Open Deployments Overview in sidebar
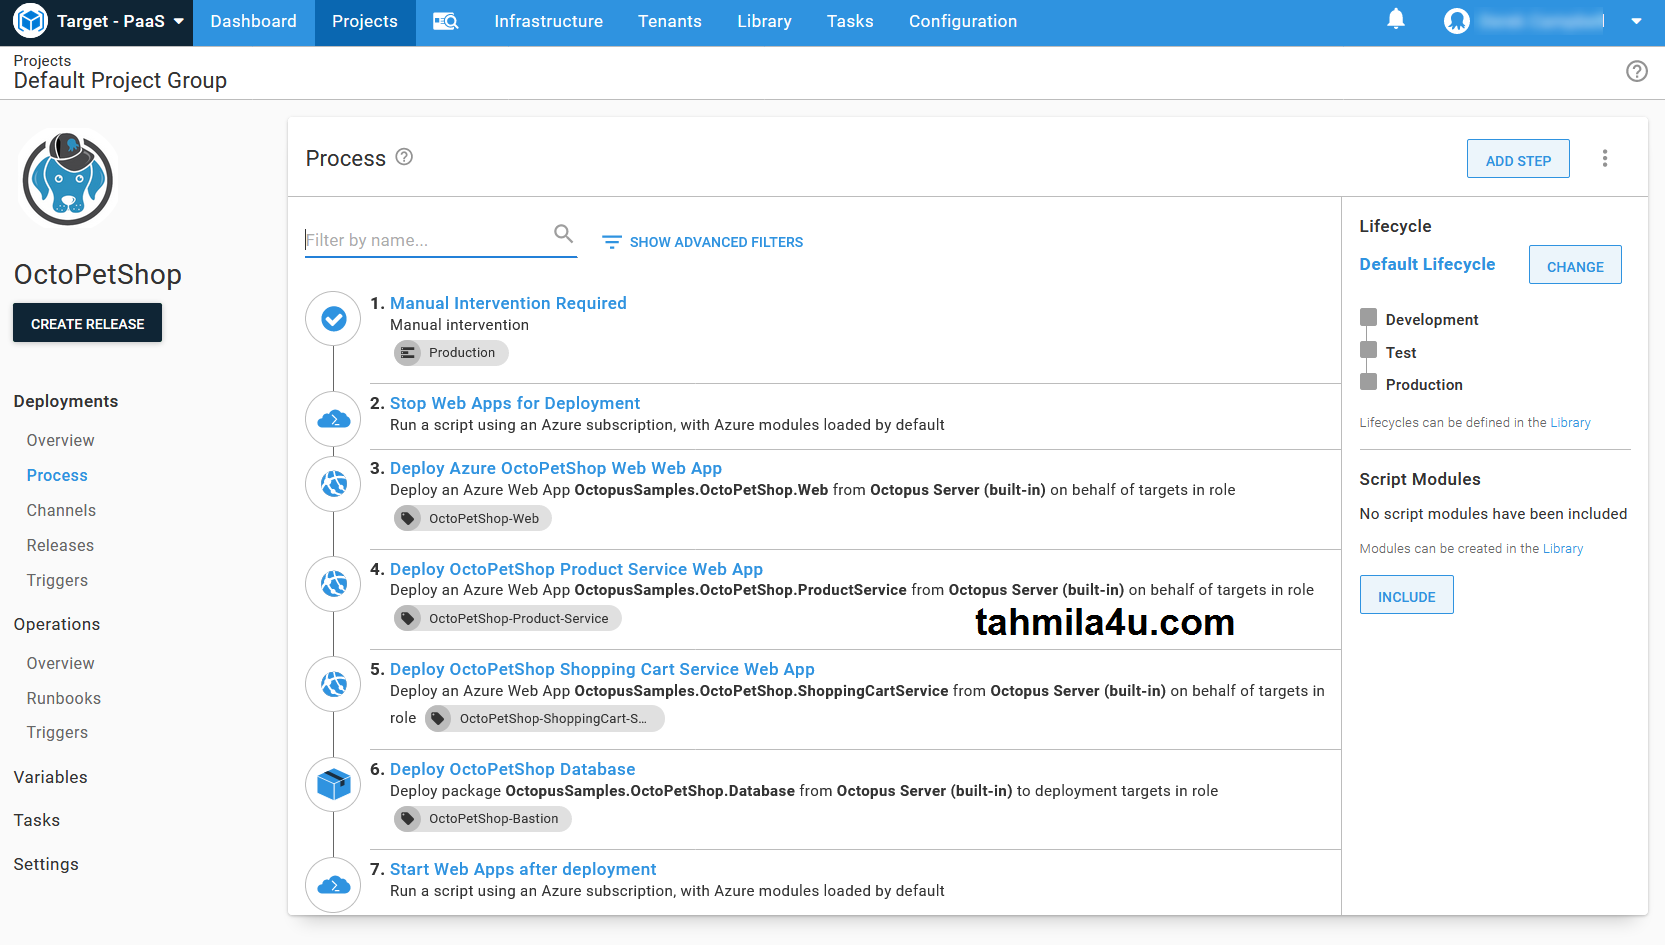Screen dimensions: 1665x945 click(60, 440)
